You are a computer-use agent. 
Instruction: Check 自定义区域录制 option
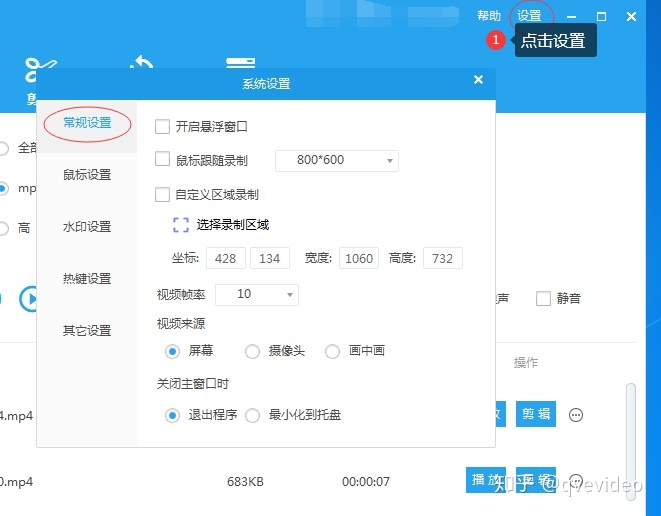click(x=162, y=195)
